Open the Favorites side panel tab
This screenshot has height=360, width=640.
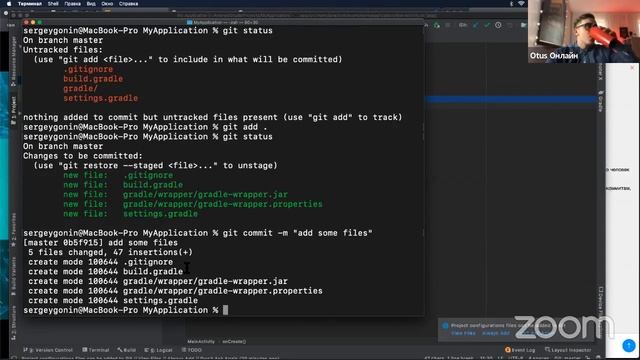pyautogui.click(x=13, y=229)
